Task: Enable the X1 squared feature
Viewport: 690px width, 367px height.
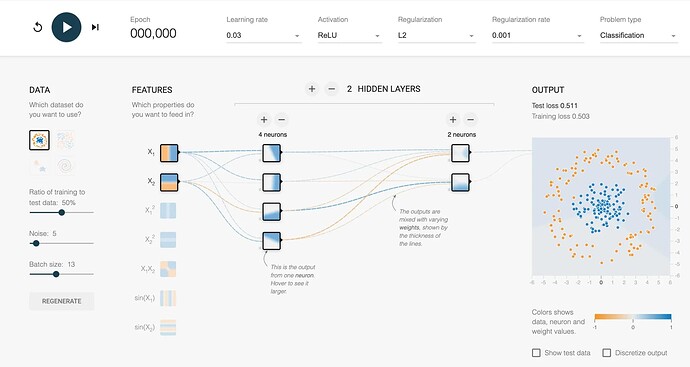Action: [168, 211]
